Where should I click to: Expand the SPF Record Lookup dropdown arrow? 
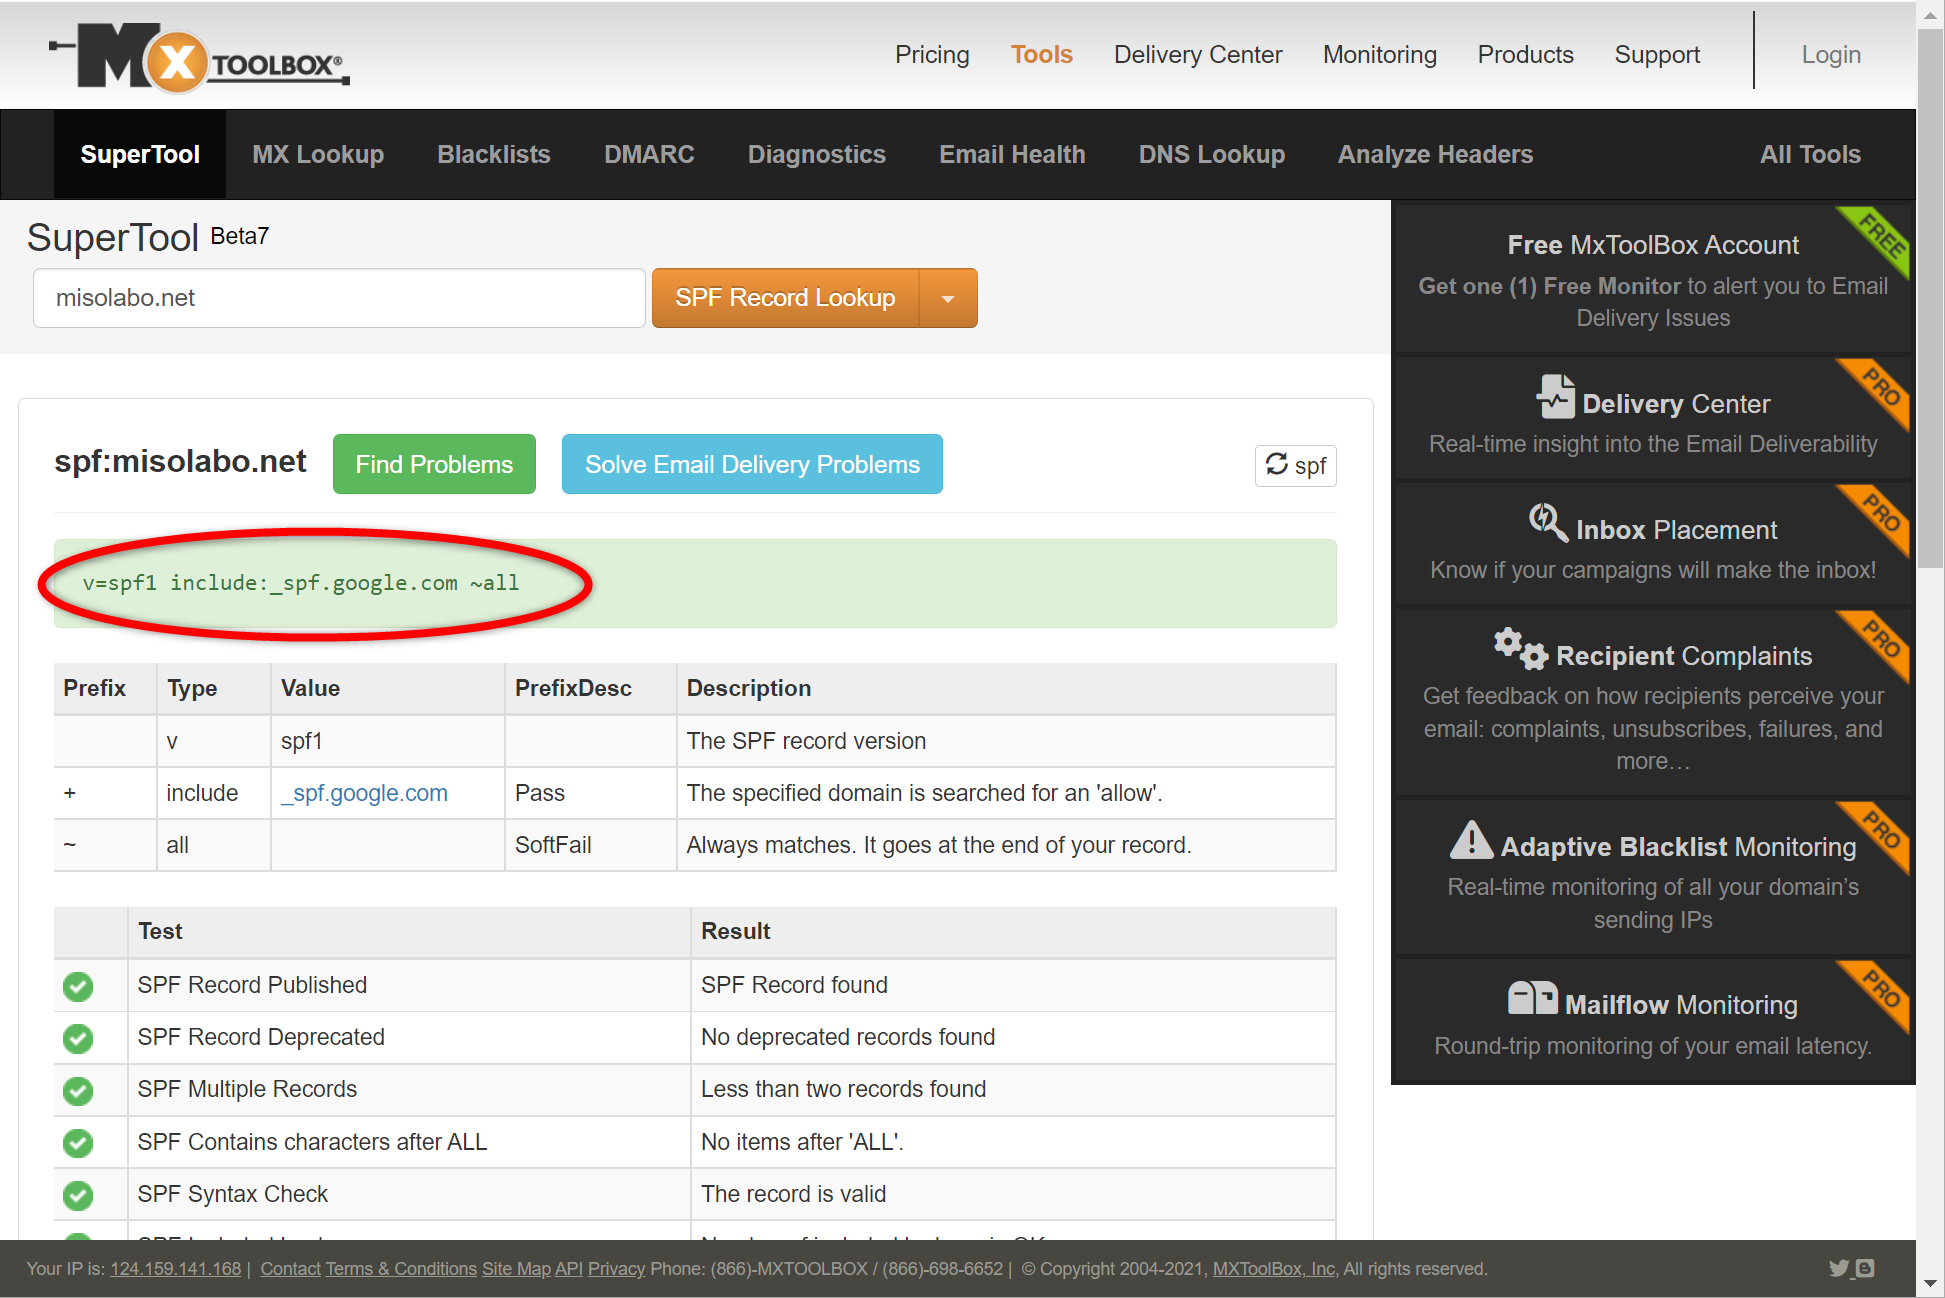click(x=947, y=298)
